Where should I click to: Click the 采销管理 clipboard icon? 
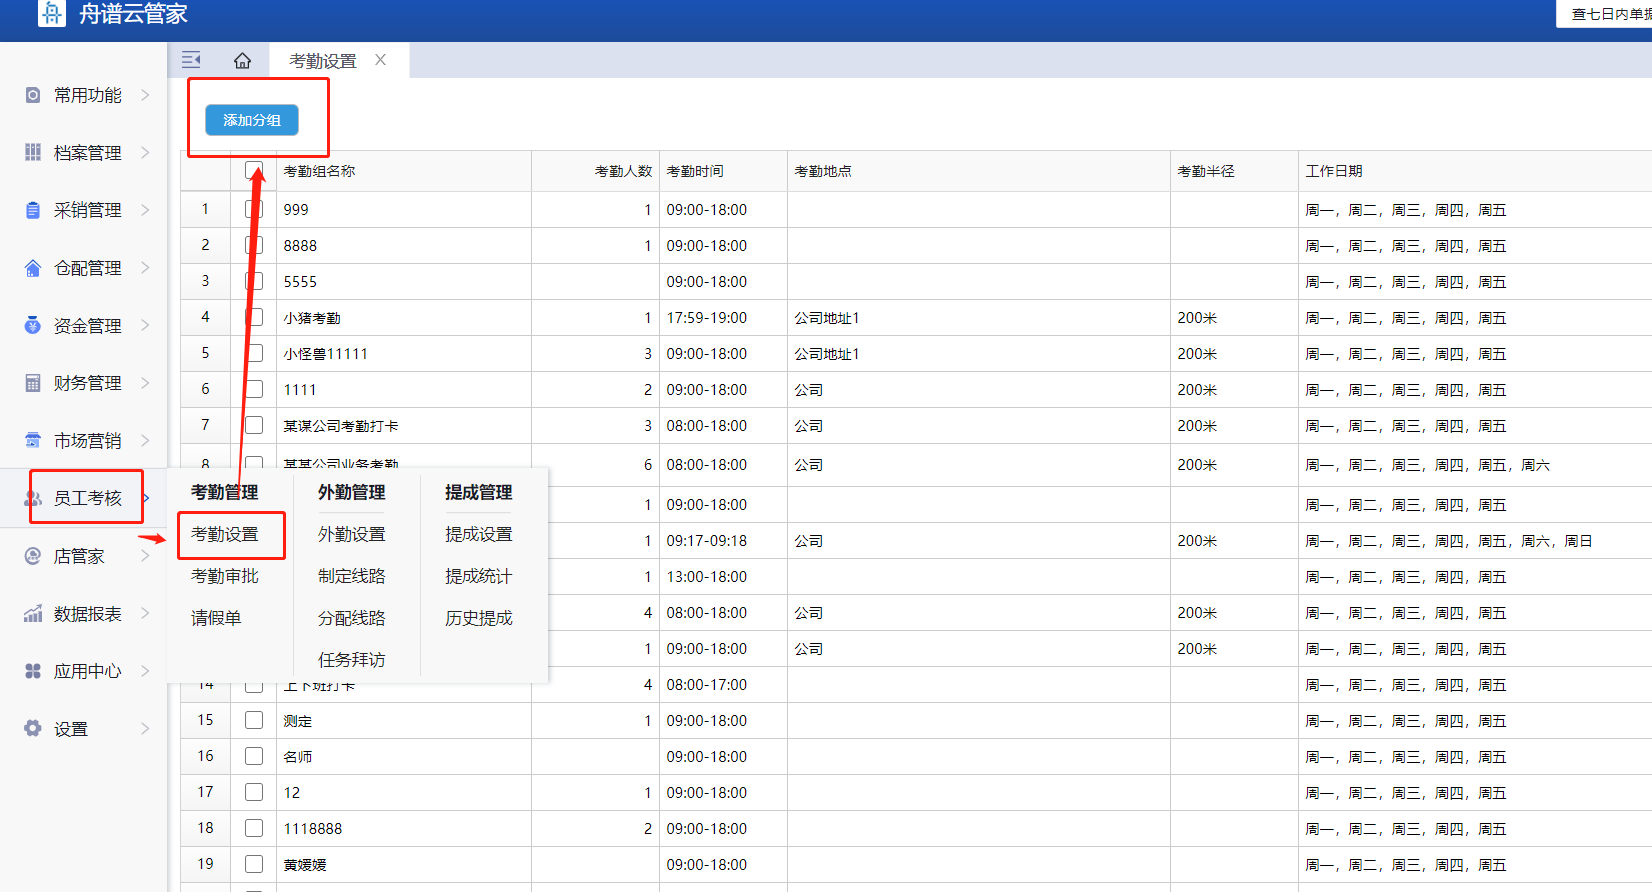click(x=33, y=210)
